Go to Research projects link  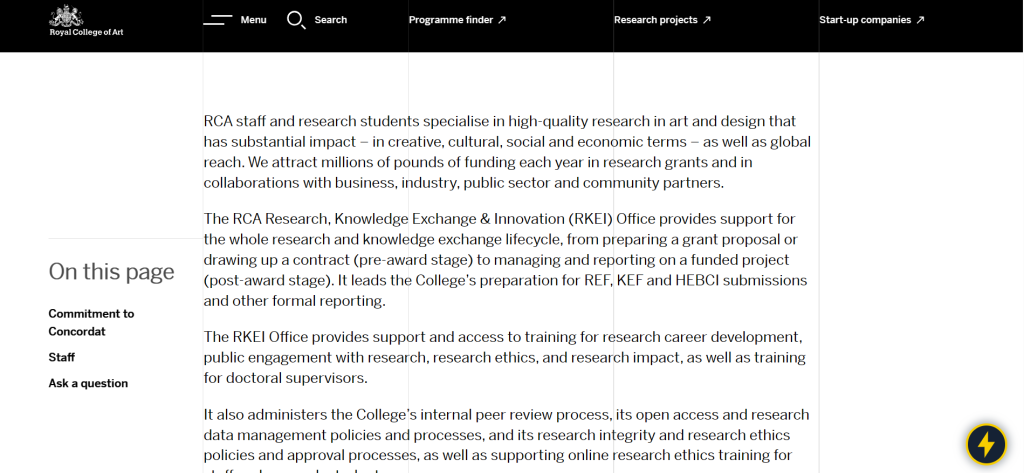(x=655, y=20)
